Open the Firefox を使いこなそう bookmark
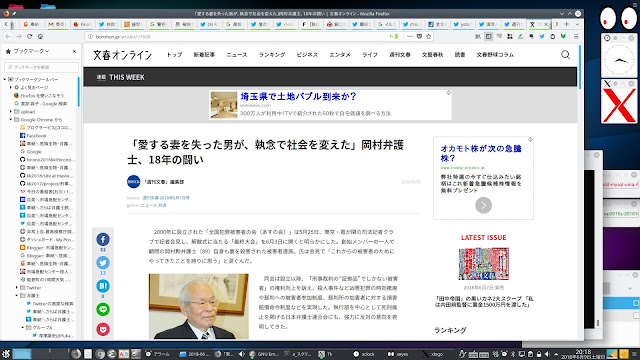 click(42, 96)
